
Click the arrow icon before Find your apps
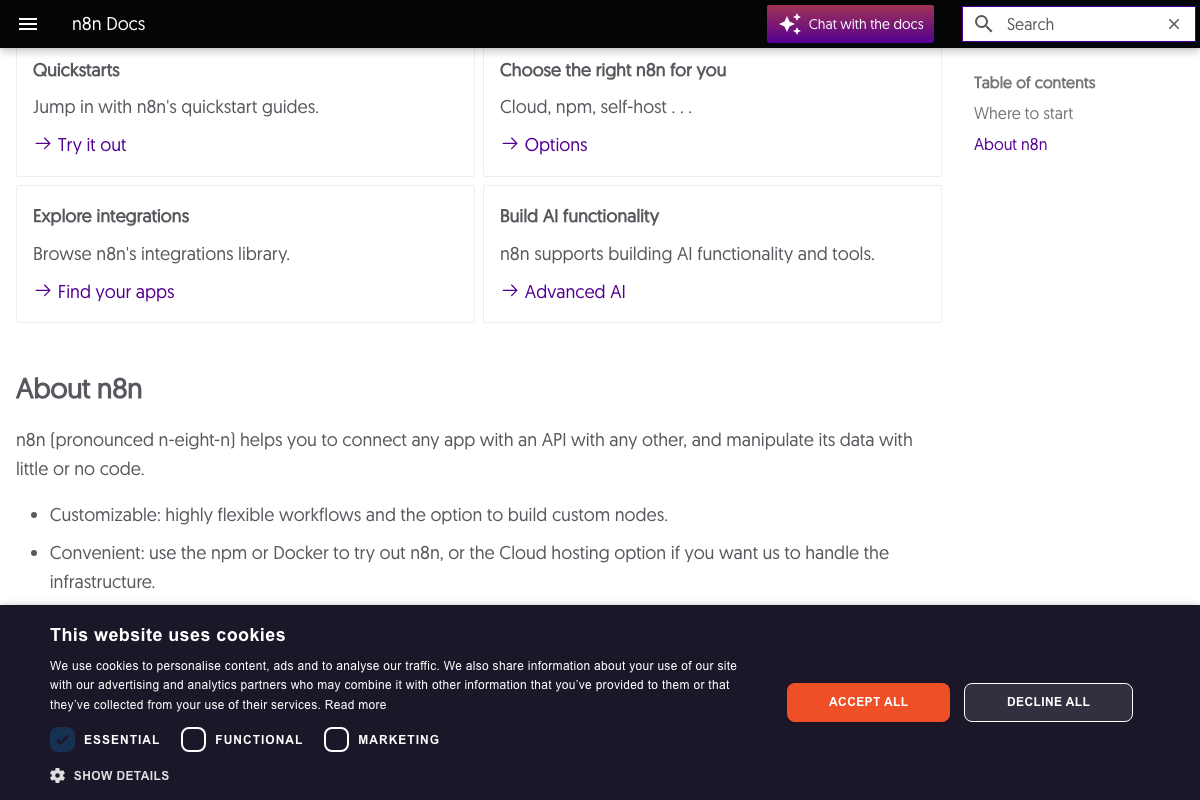click(x=43, y=291)
